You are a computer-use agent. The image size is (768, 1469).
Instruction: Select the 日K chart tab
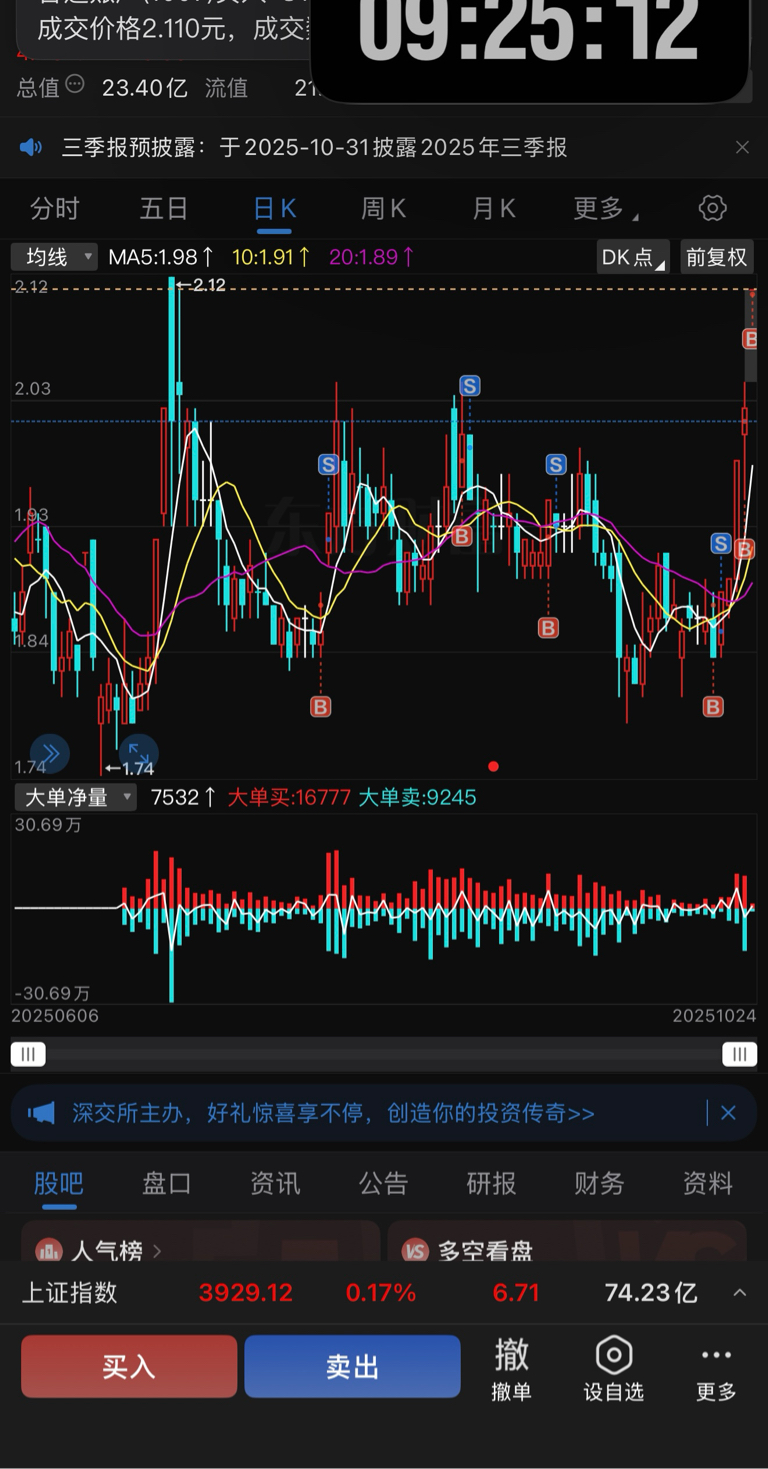tap(274, 208)
